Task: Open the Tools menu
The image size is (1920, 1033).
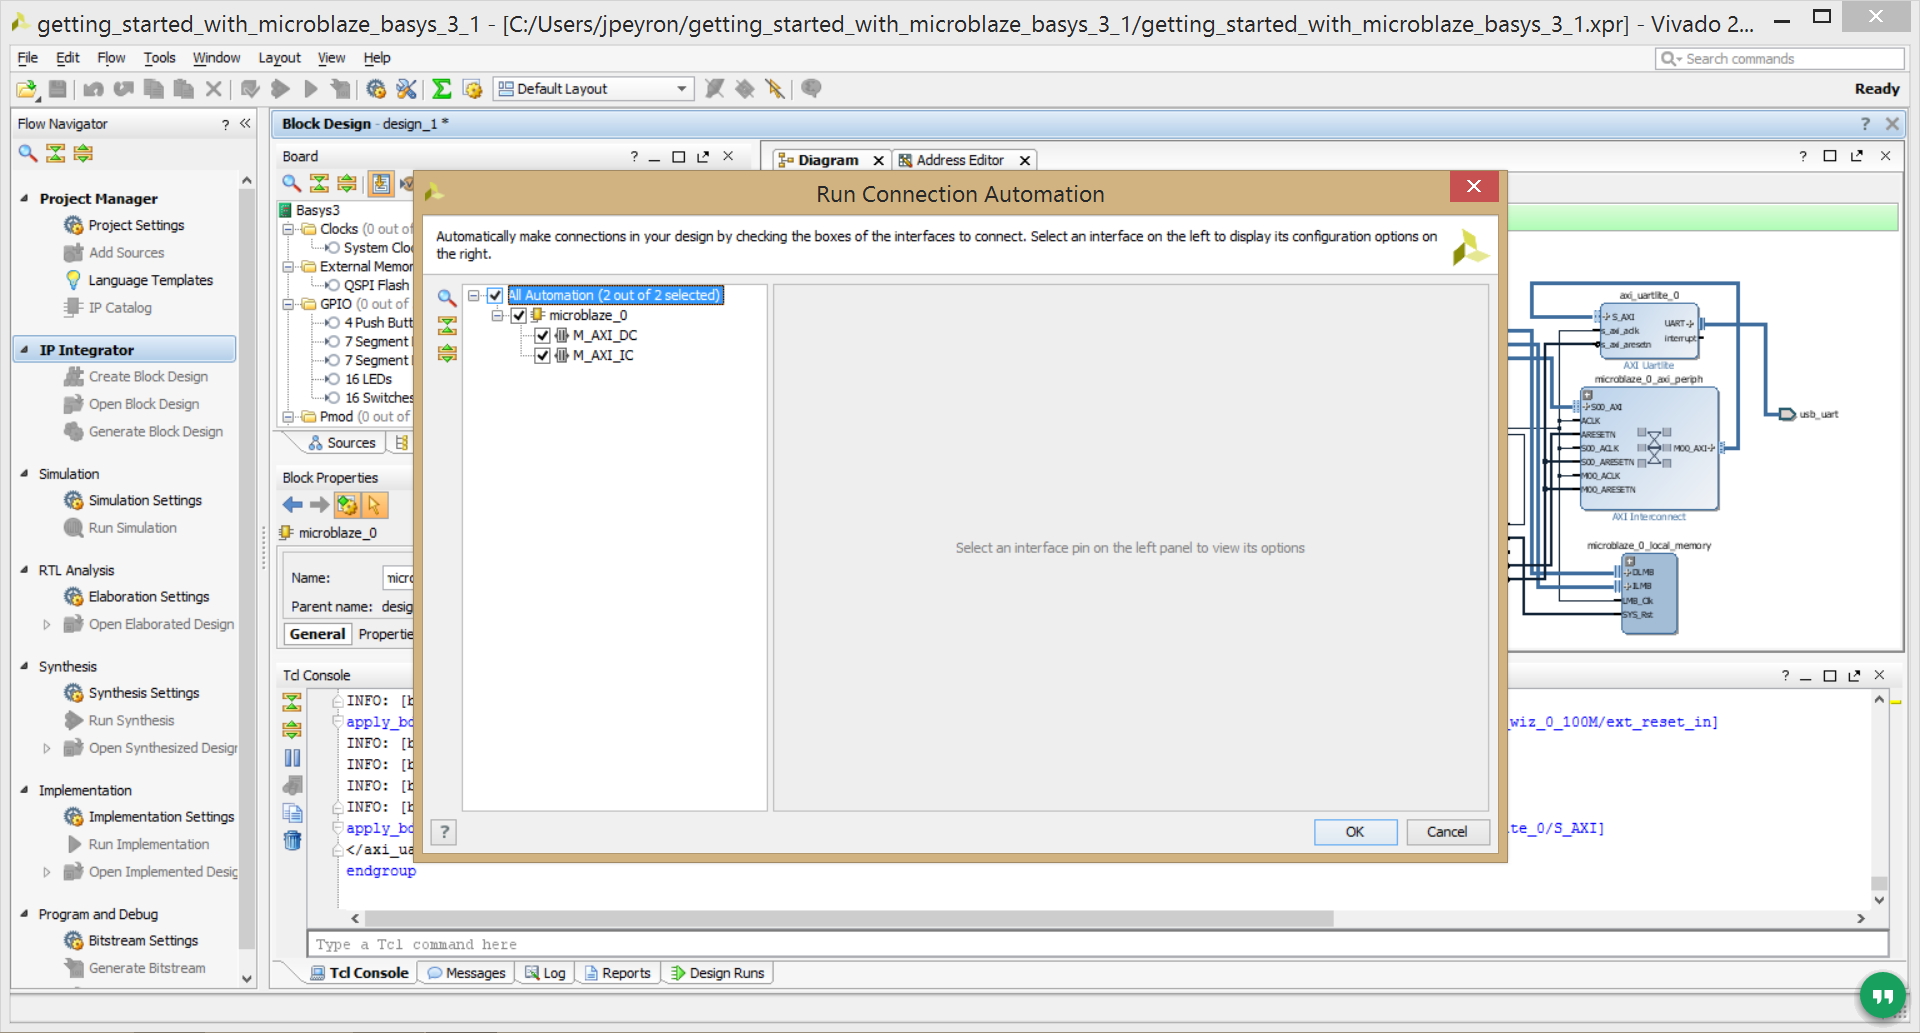Action: 159,58
